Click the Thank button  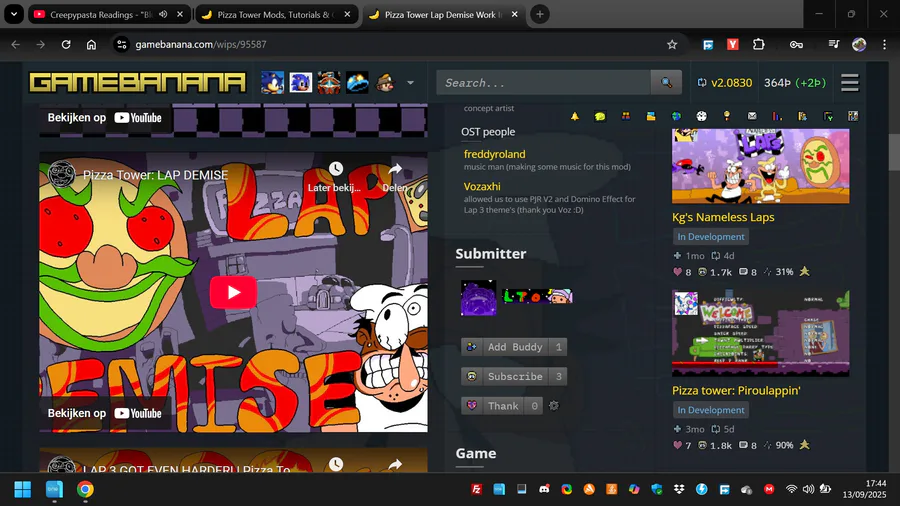(502, 406)
